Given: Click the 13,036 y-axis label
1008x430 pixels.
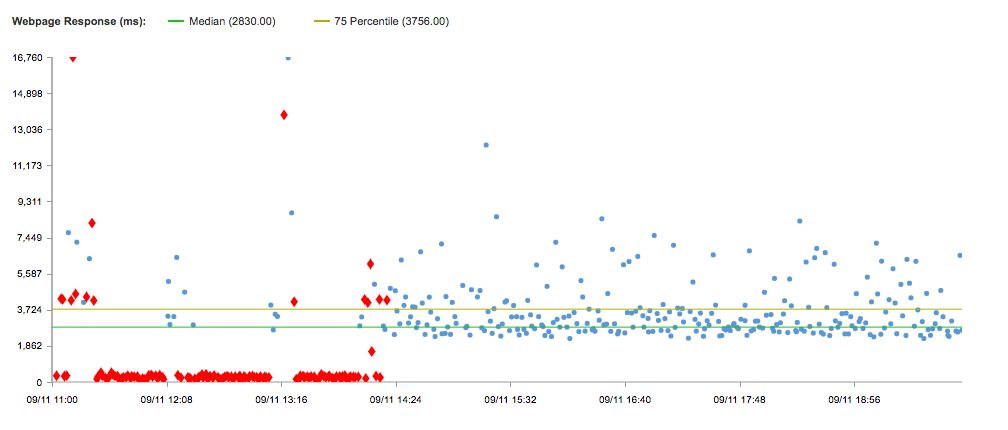Looking at the screenshot, I should (x=28, y=129).
